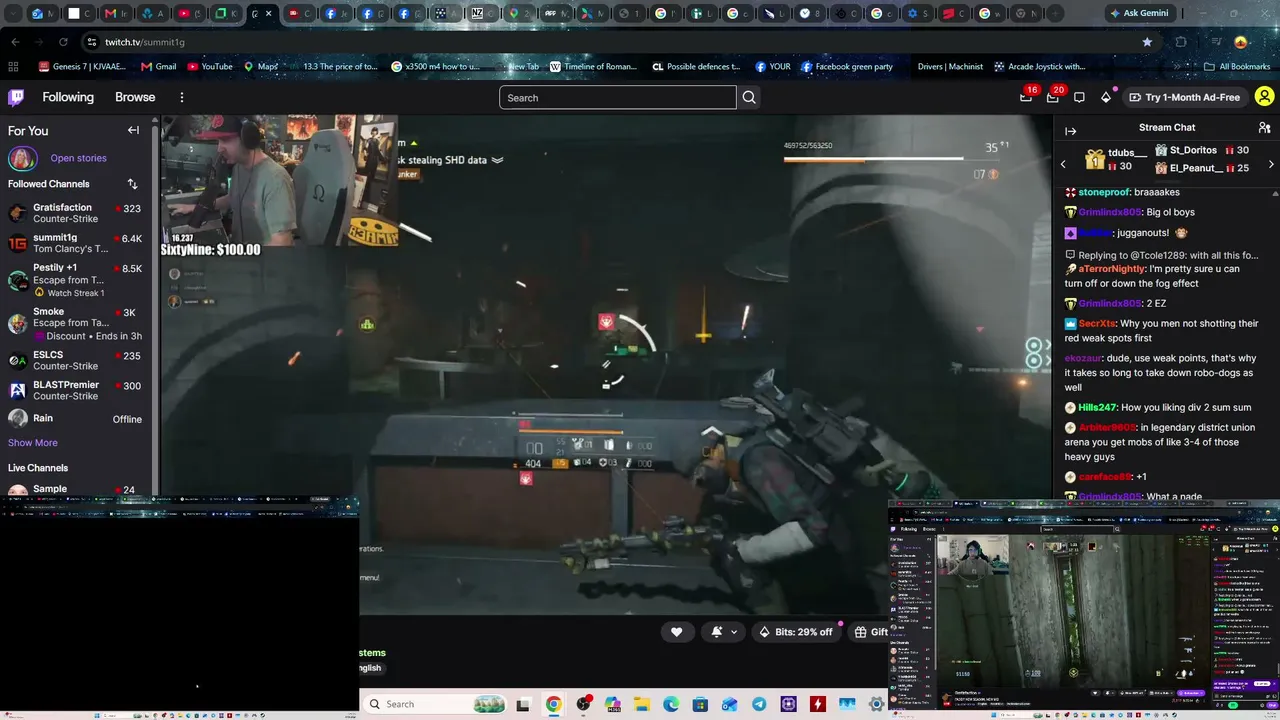Viewport: 1280px width, 720px height.
Task: Open the chat community users icon
Action: [x=1264, y=128]
